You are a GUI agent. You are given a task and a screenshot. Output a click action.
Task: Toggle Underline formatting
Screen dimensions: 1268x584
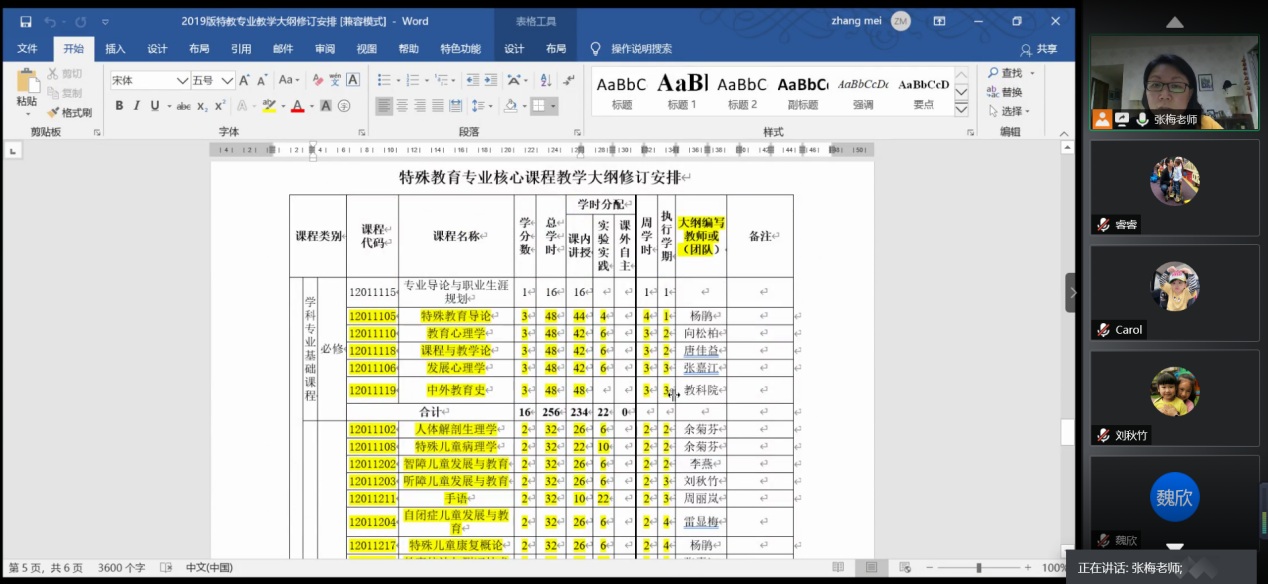coord(155,106)
